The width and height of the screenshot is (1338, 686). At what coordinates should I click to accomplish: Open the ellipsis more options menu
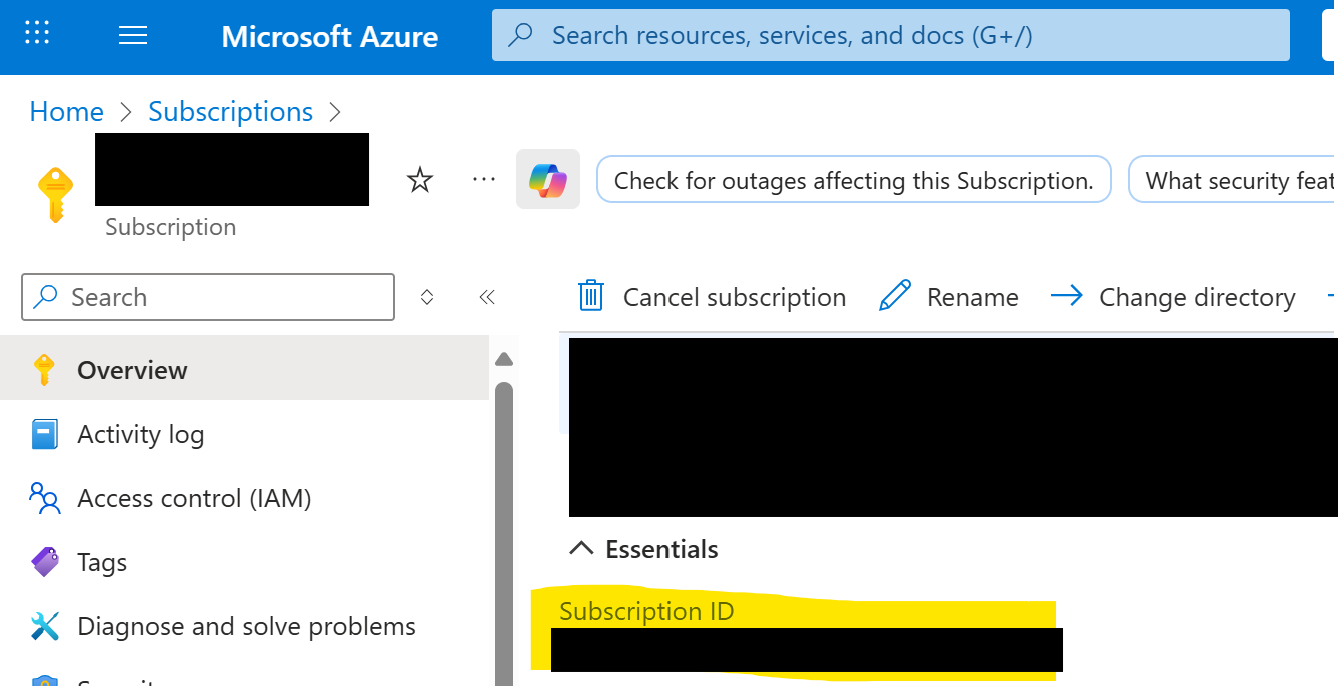pos(483,179)
